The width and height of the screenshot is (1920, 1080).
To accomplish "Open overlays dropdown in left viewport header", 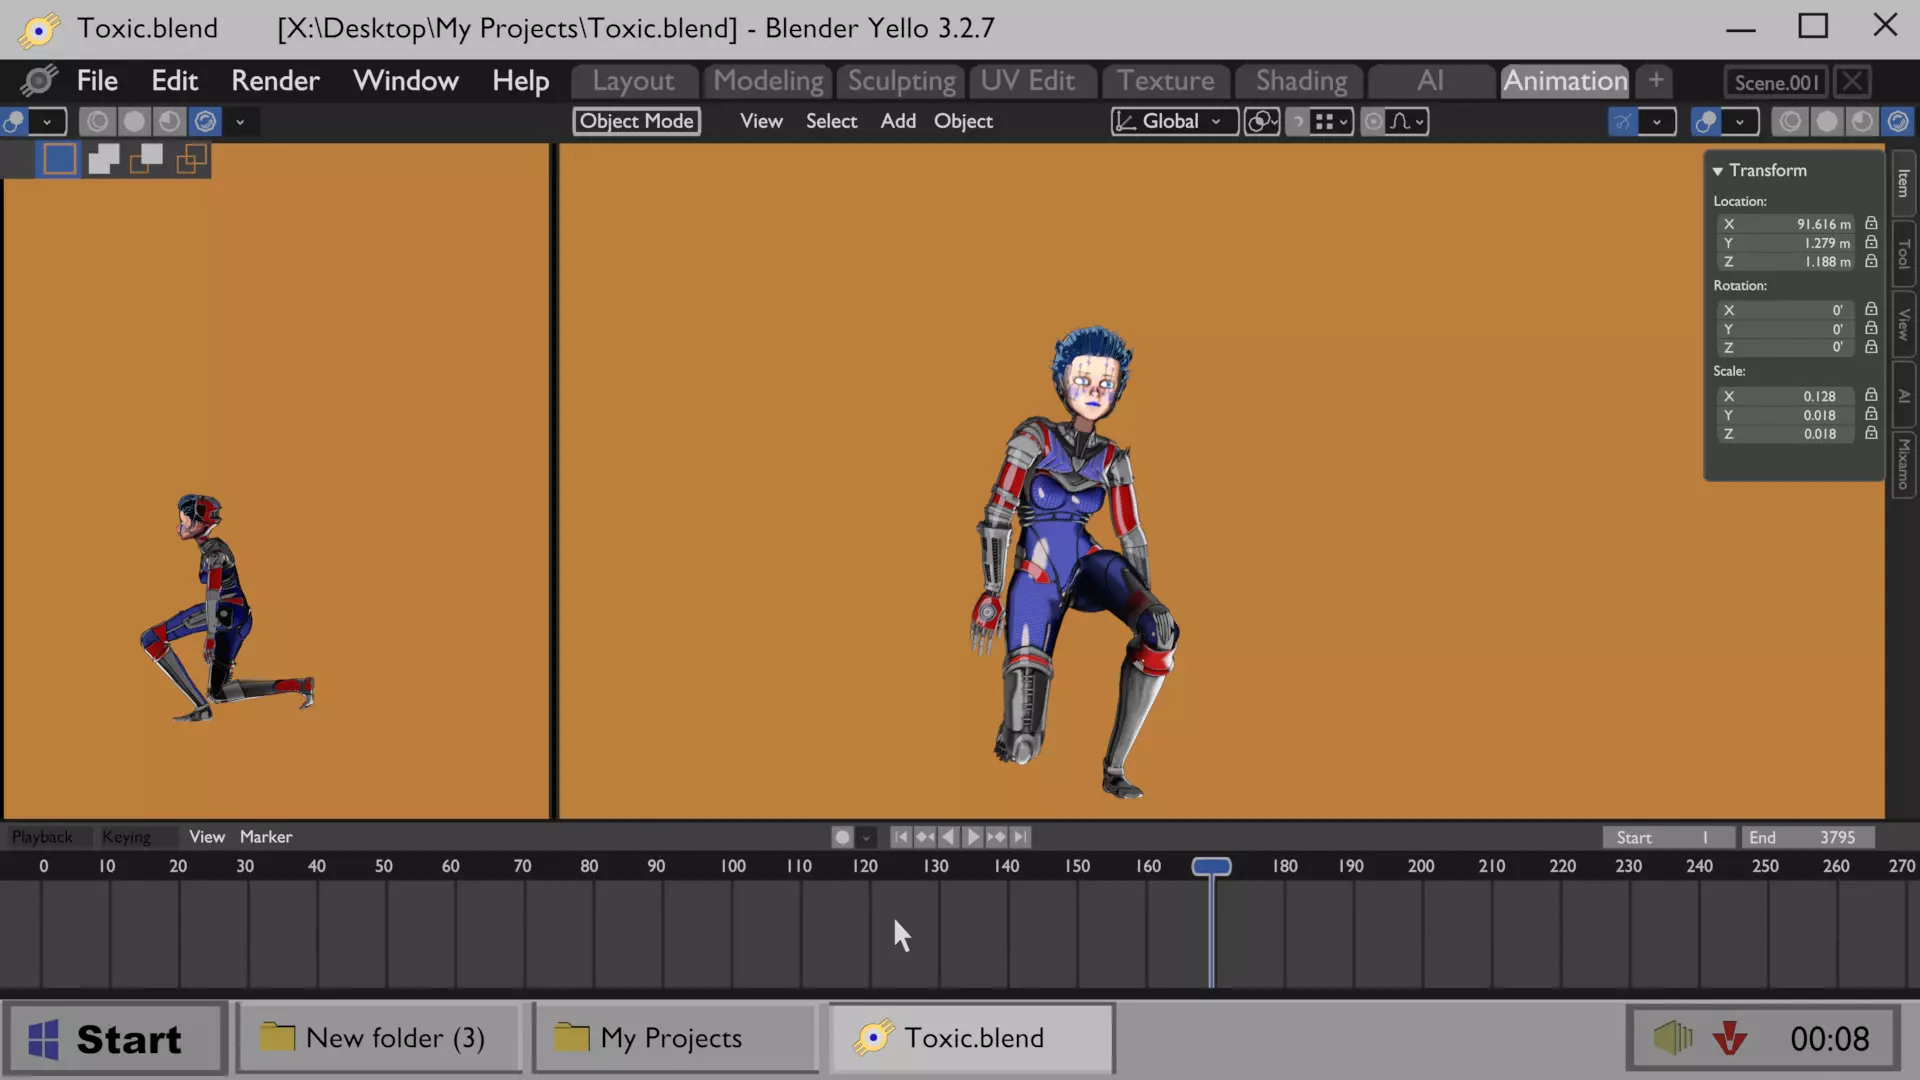I will point(47,122).
